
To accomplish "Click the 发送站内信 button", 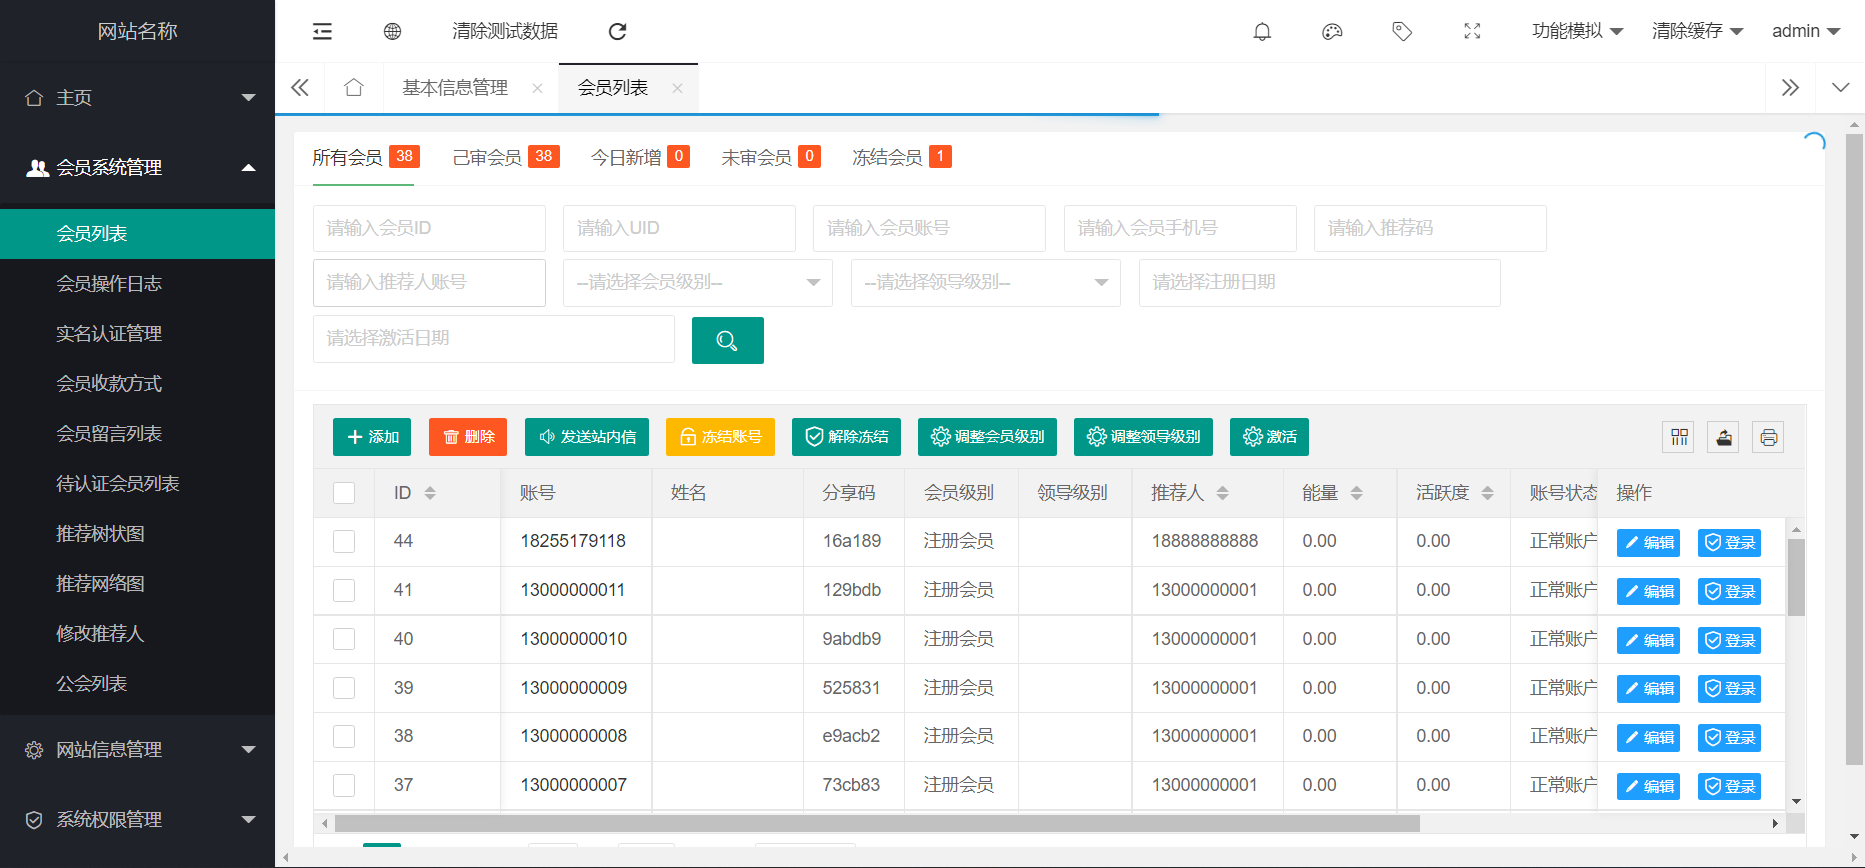I will 587,437.
